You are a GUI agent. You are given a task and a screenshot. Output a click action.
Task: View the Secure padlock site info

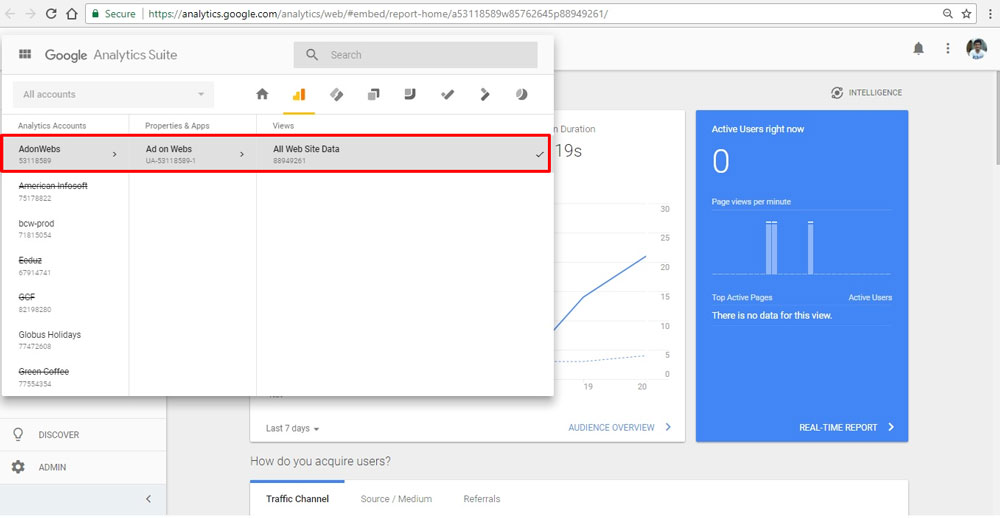tap(114, 13)
